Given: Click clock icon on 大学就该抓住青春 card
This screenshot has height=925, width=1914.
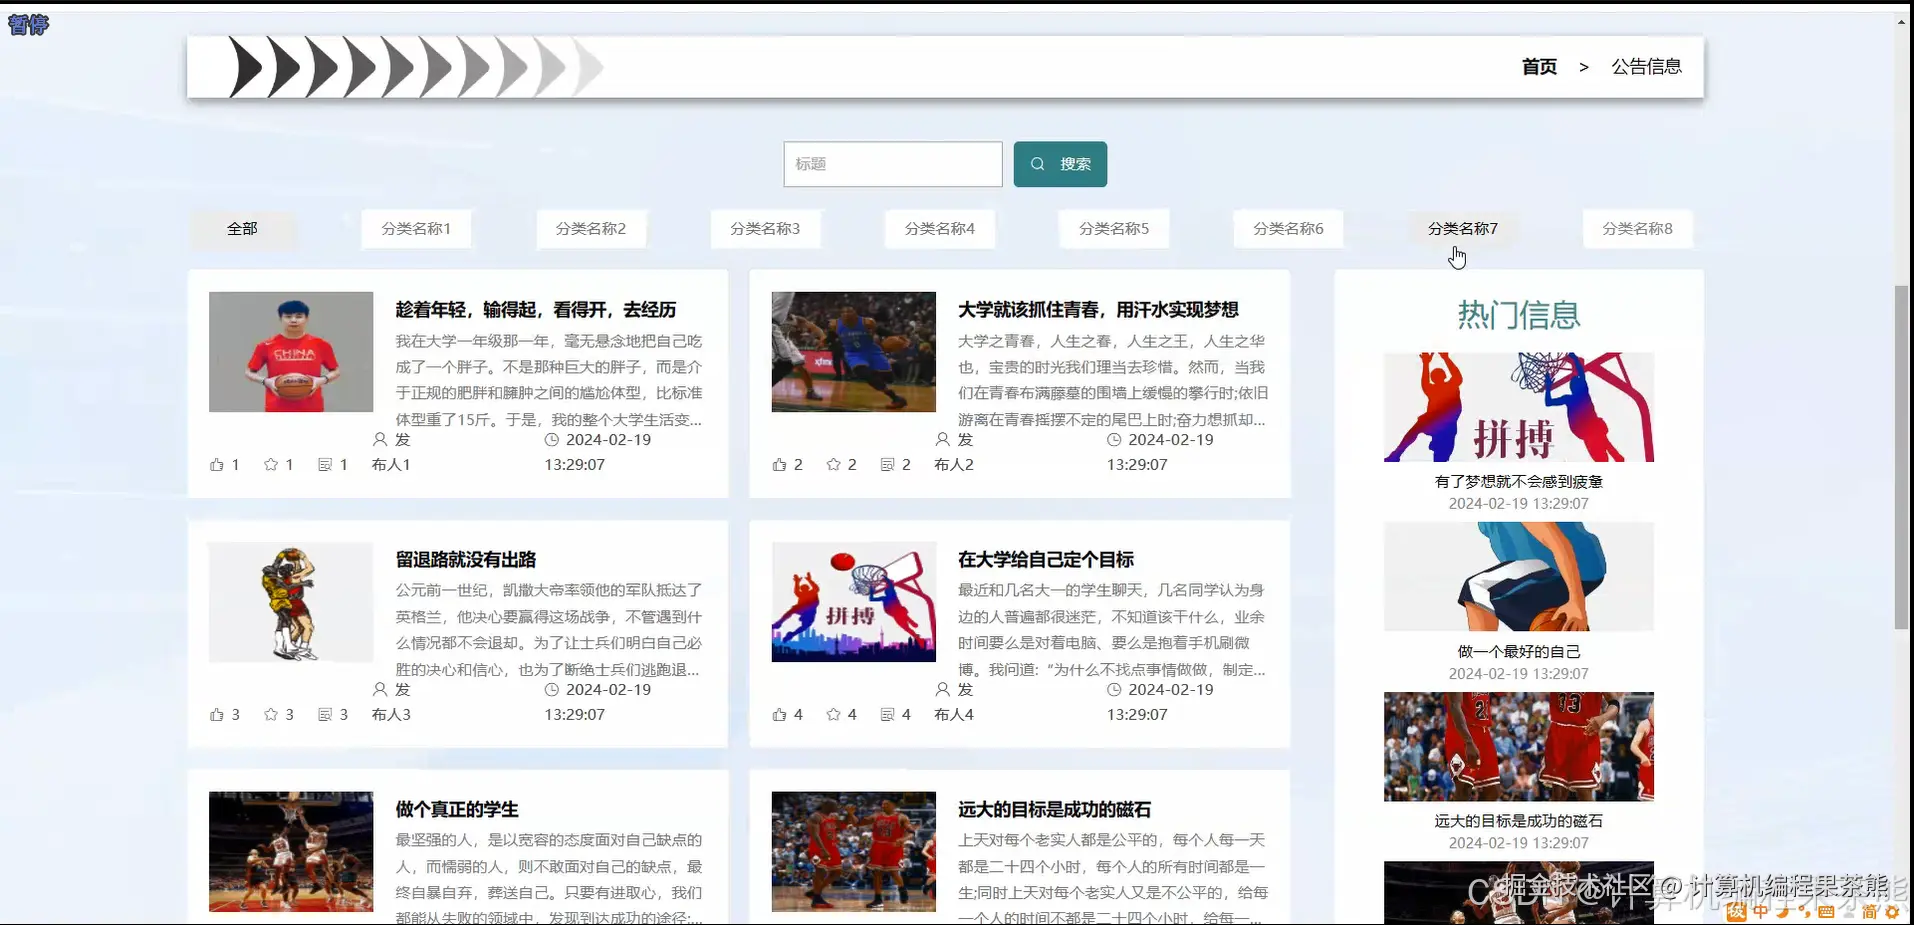Looking at the screenshot, I should tap(1114, 439).
